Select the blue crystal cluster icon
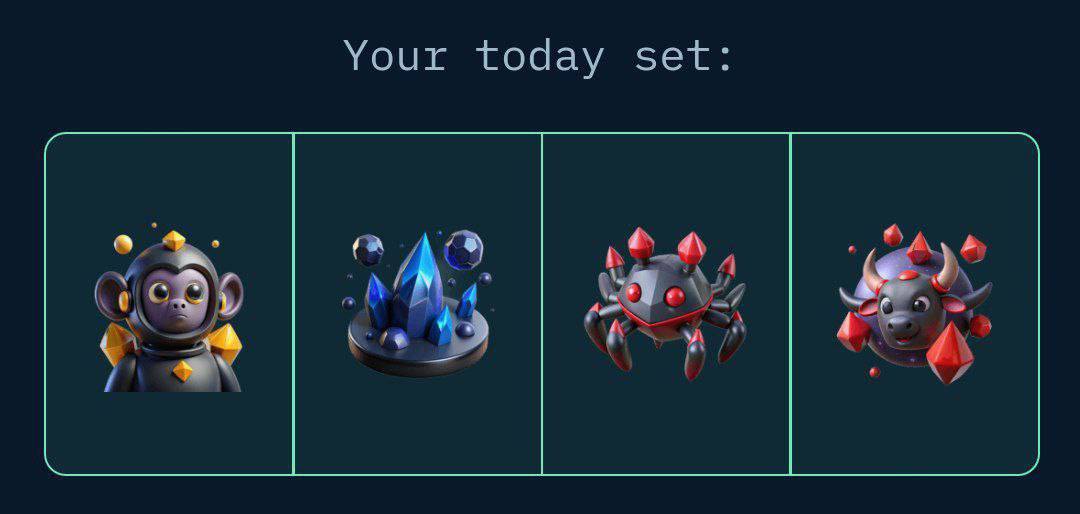 tap(418, 304)
